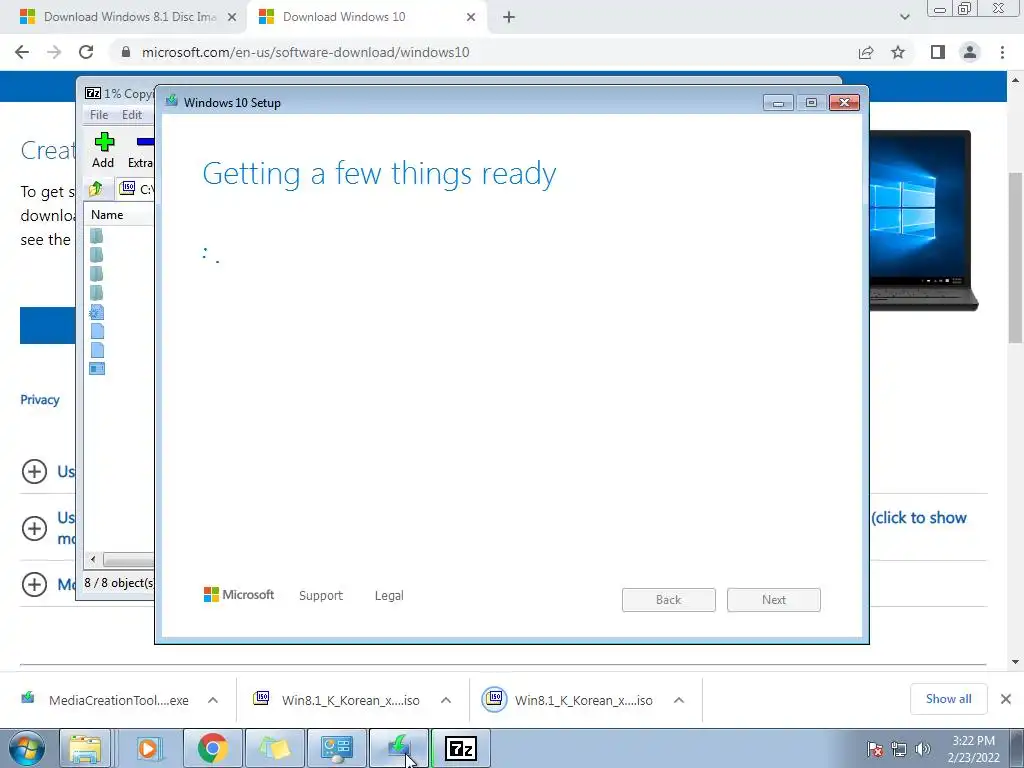Open a new Chrome tab
The image size is (1024, 768).
click(509, 18)
